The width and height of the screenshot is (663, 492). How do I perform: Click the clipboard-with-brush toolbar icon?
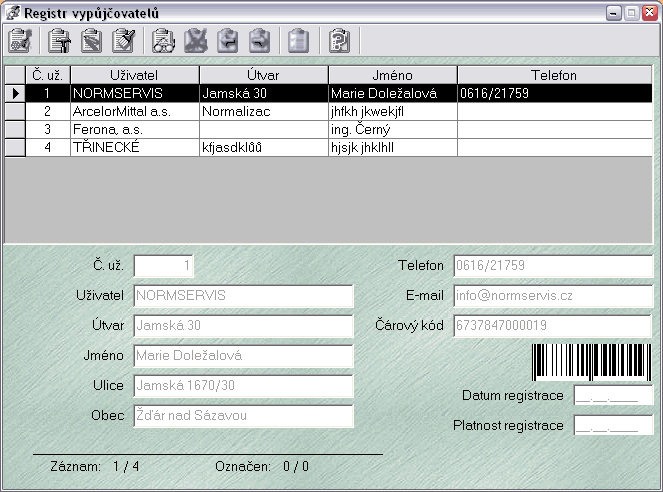[x=123, y=41]
